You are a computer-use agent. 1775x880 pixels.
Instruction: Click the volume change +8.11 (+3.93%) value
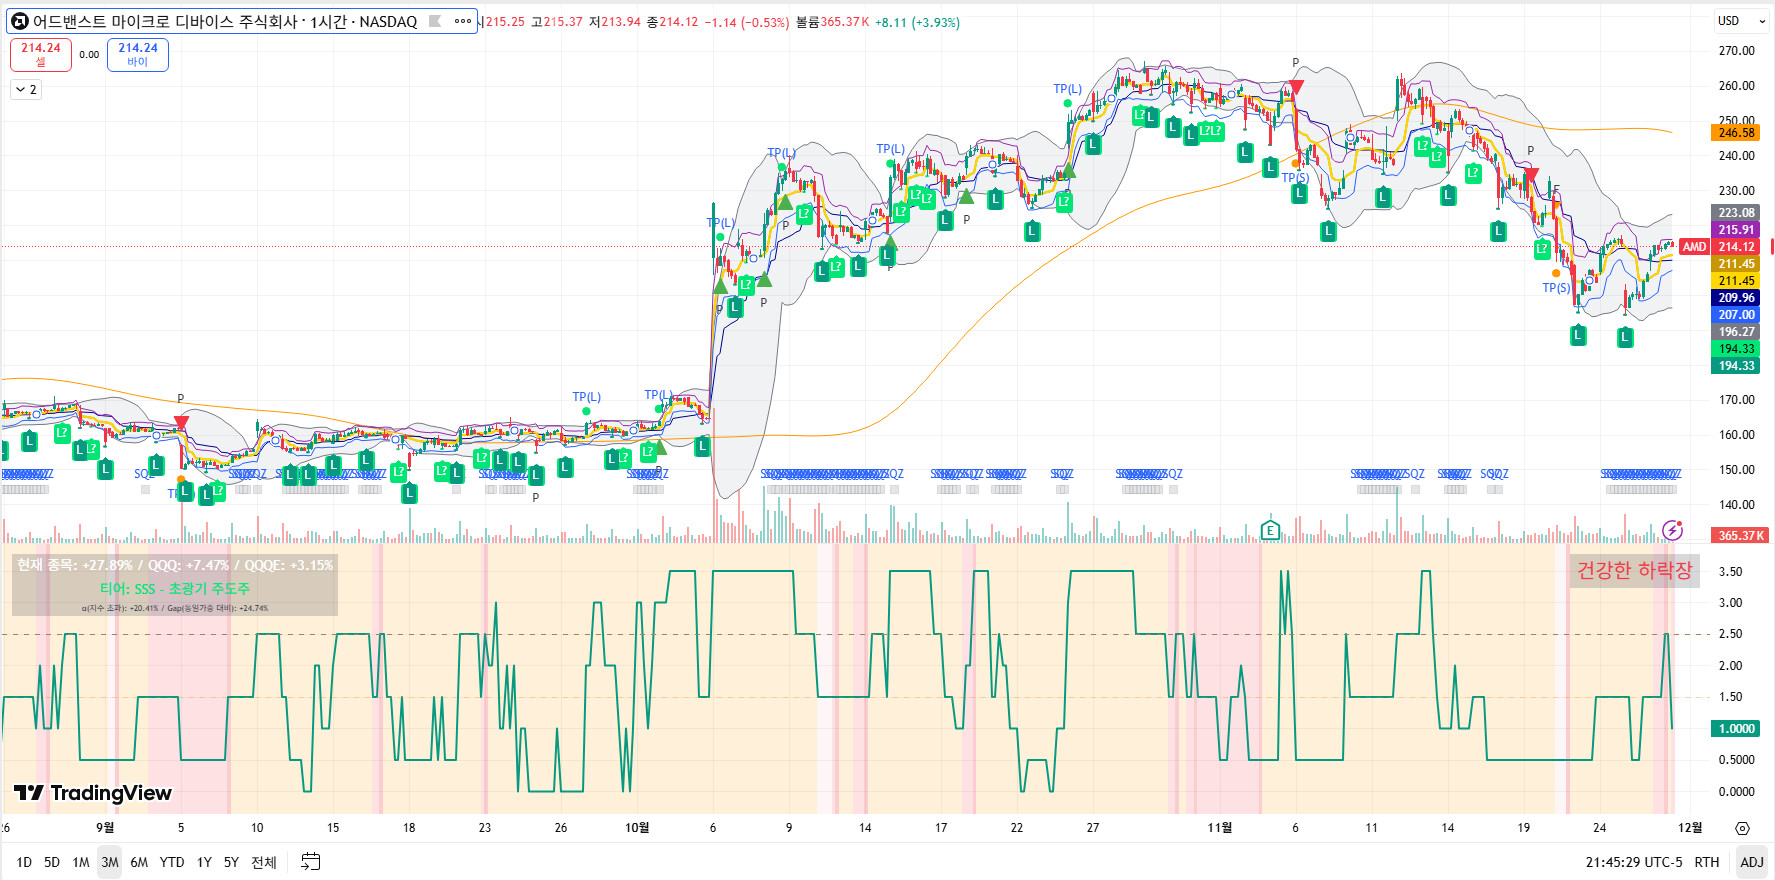(917, 22)
